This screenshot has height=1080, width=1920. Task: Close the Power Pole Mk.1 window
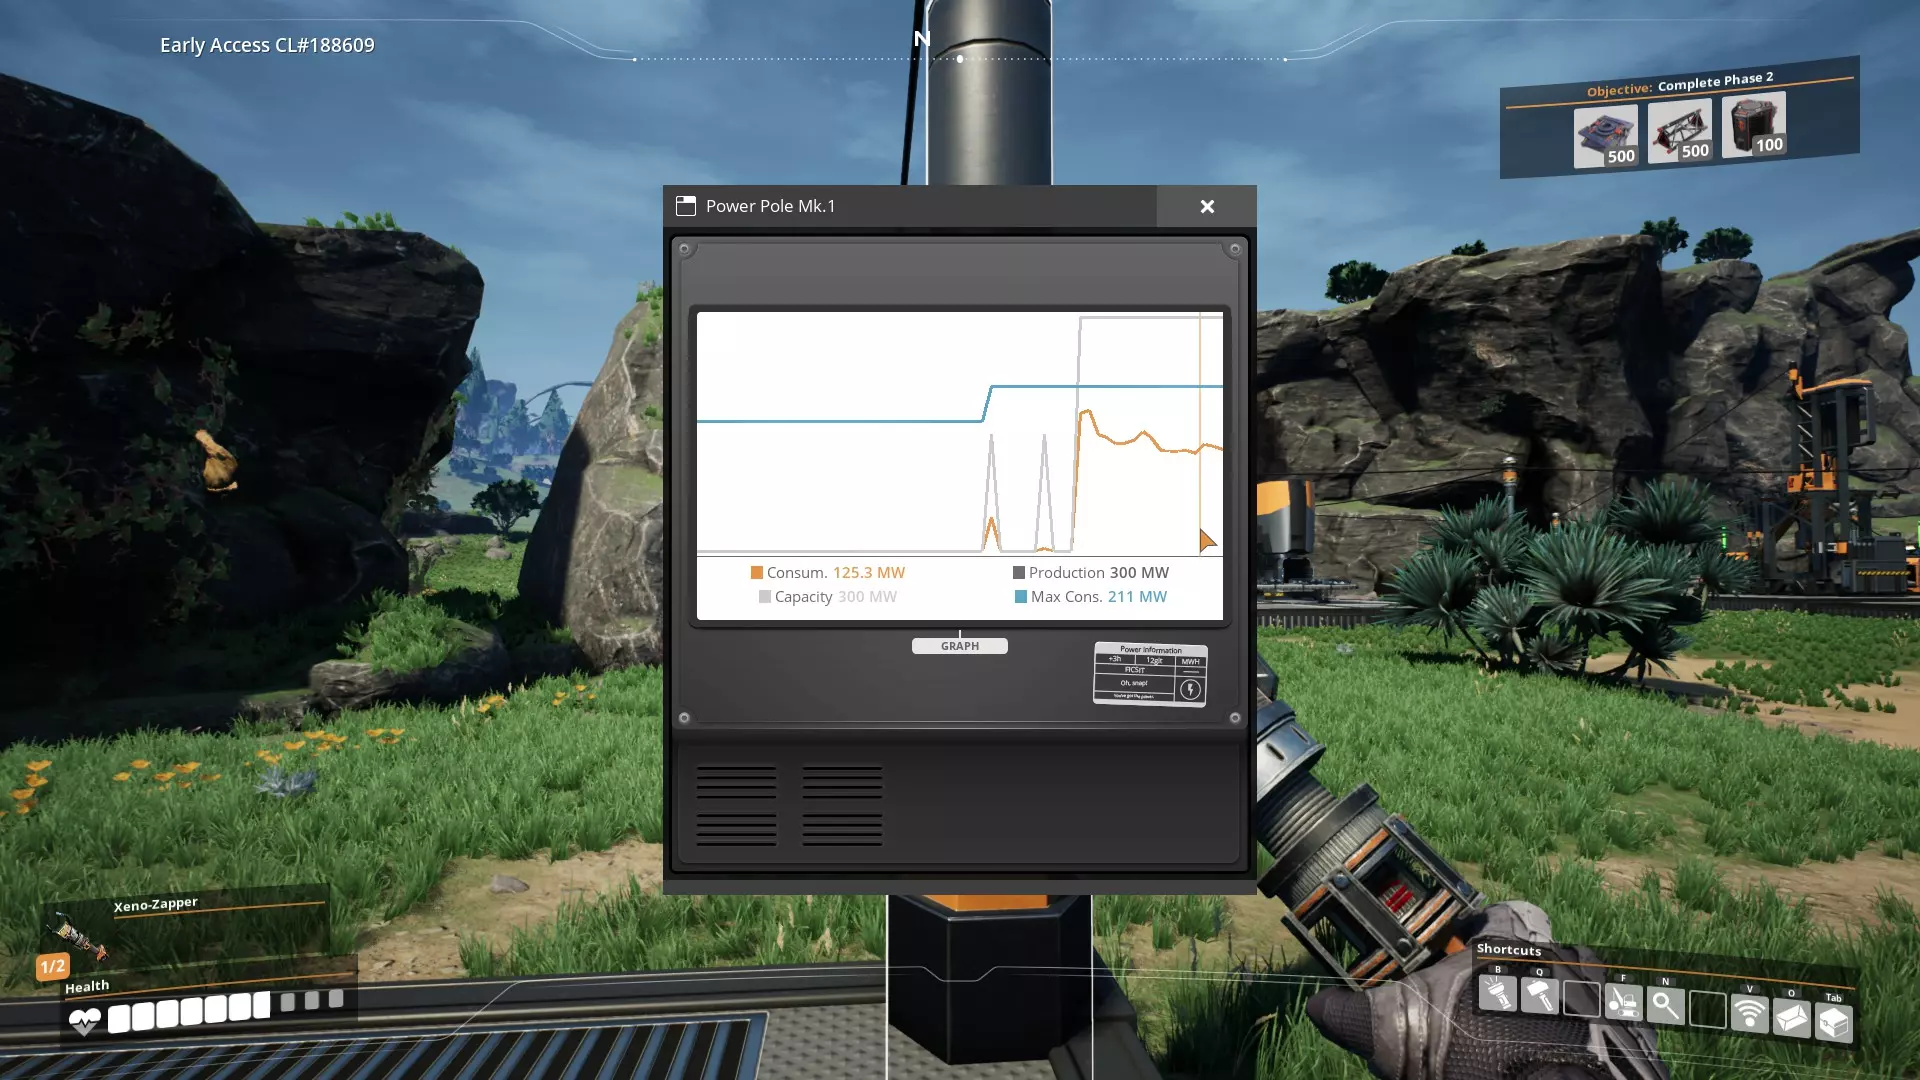click(x=1207, y=206)
